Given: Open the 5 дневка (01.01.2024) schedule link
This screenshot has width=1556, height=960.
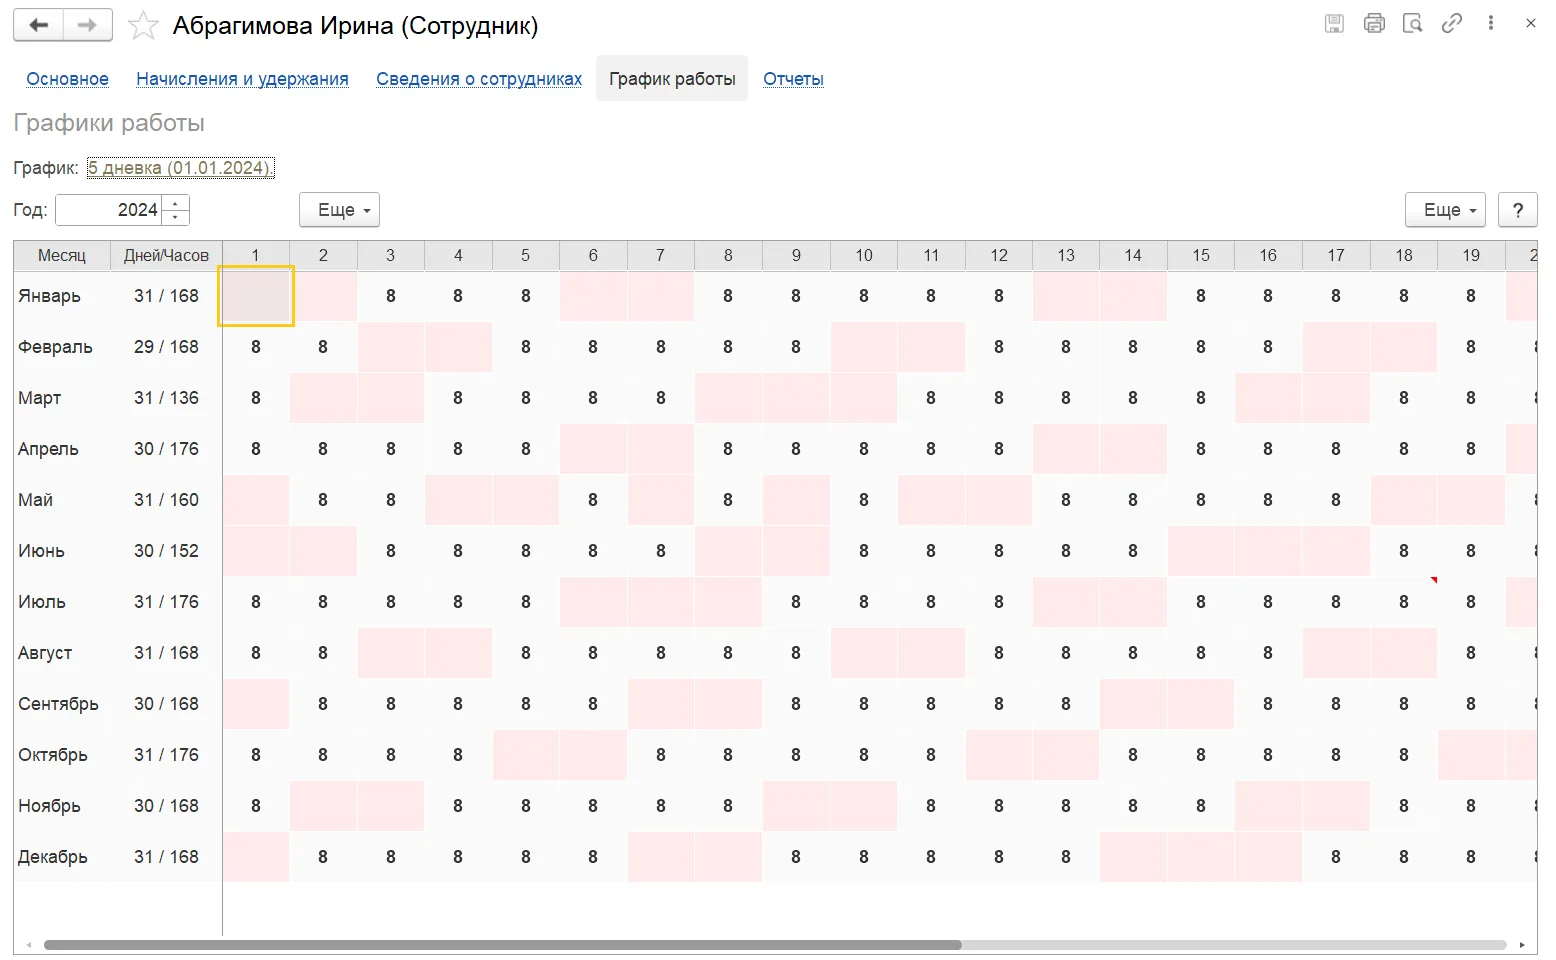Looking at the screenshot, I should pos(180,168).
